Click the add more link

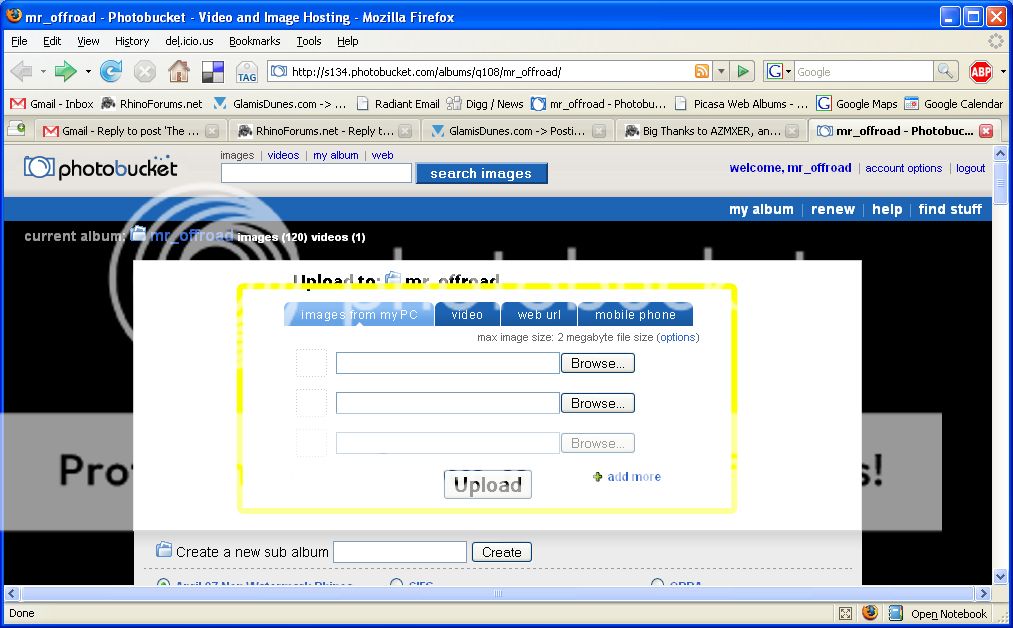tap(633, 477)
